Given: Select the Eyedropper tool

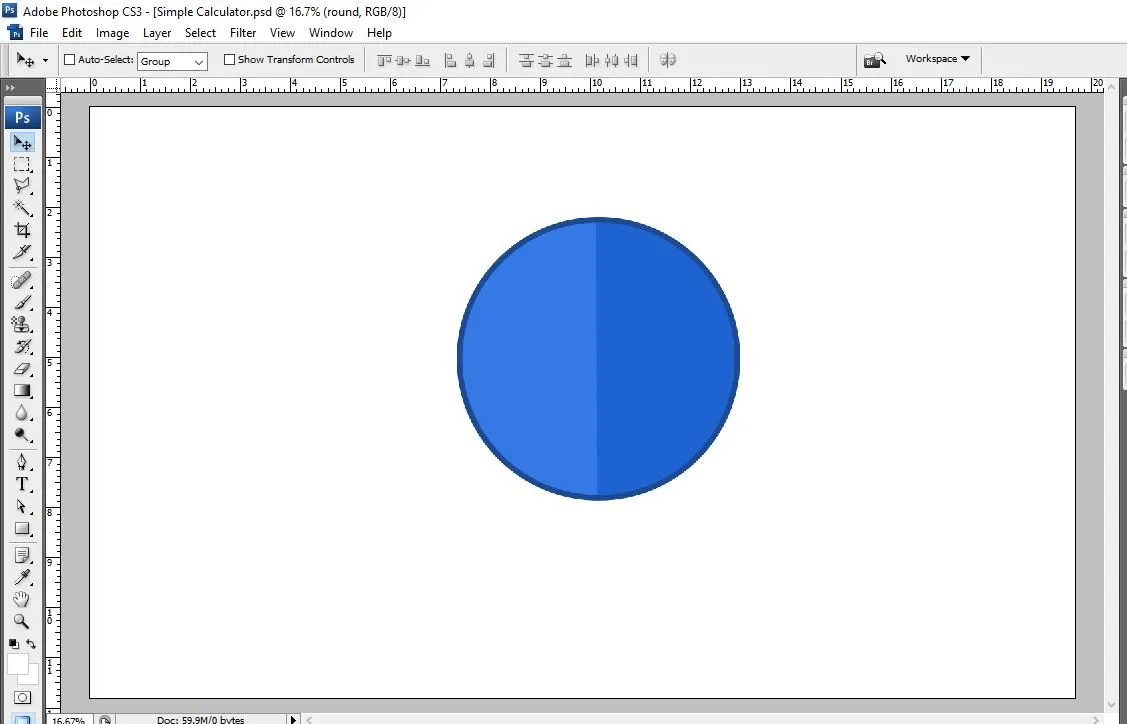Looking at the screenshot, I should point(22,577).
